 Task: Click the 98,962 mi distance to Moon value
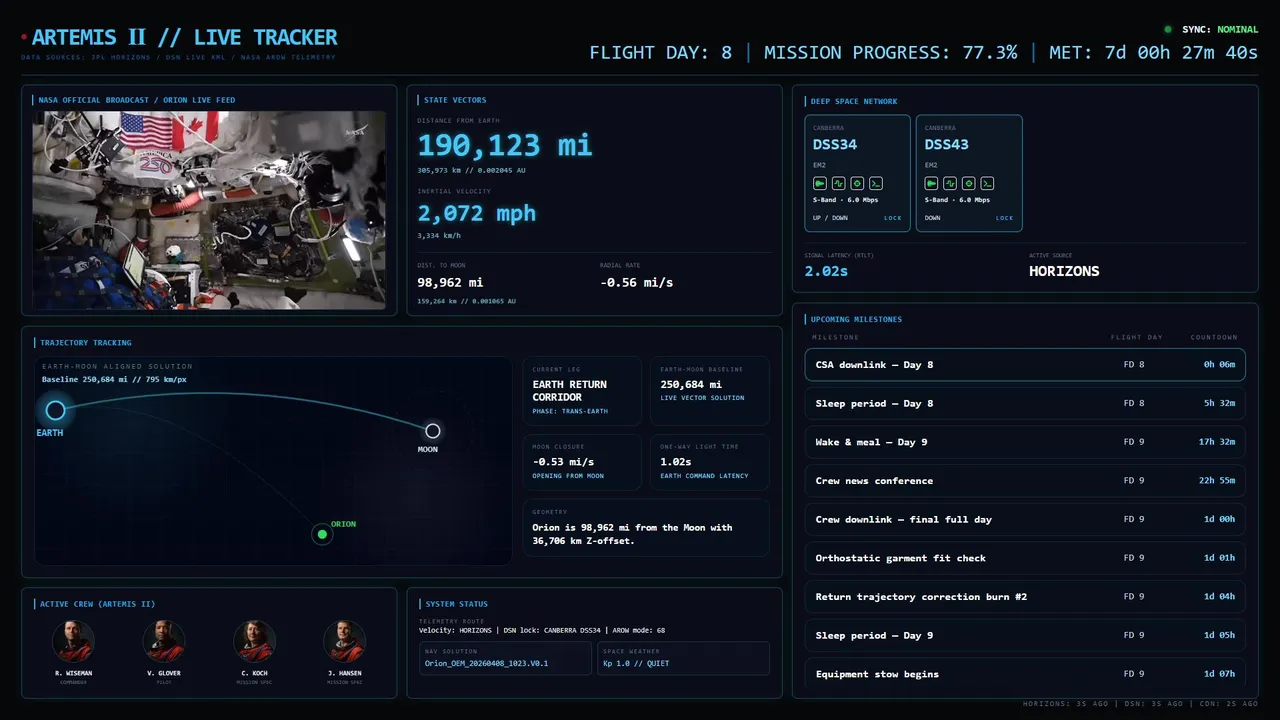(450, 283)
